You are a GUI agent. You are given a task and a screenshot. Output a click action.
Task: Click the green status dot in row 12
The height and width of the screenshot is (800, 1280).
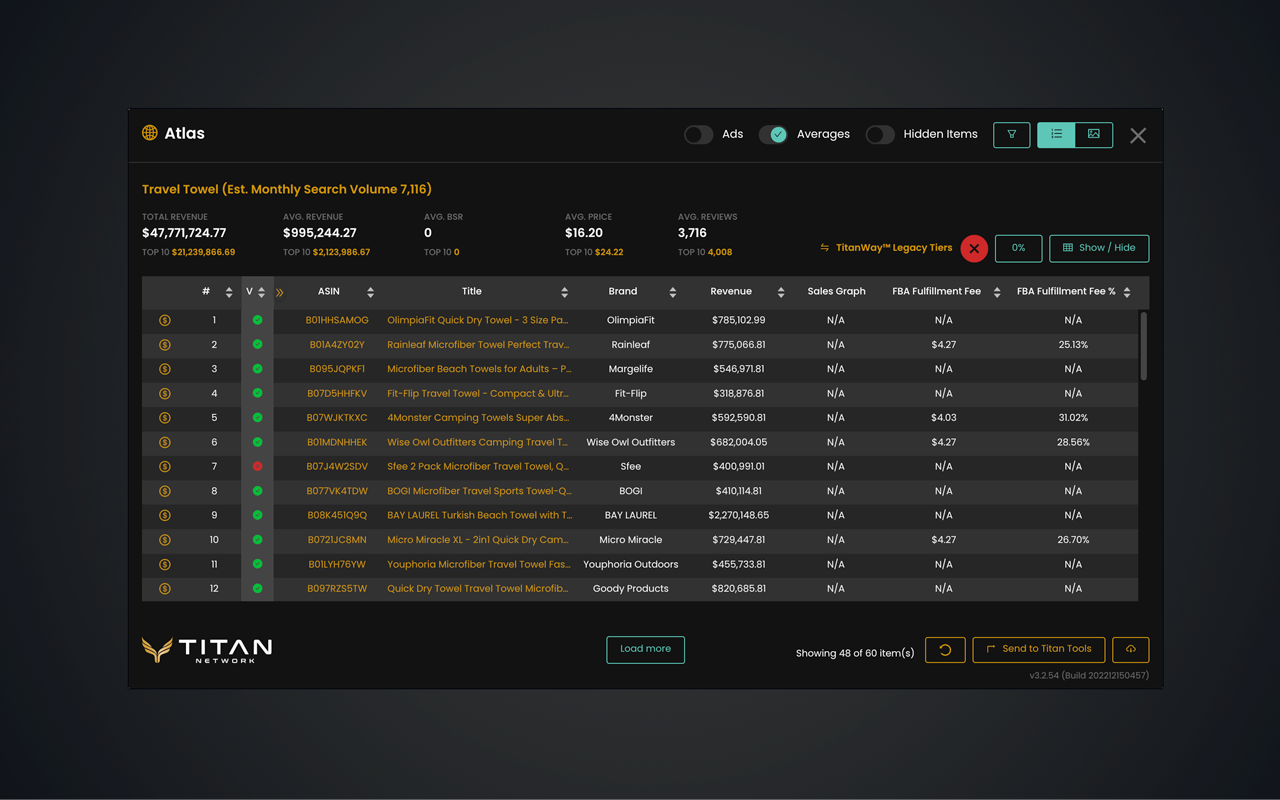tap(257, 589)
